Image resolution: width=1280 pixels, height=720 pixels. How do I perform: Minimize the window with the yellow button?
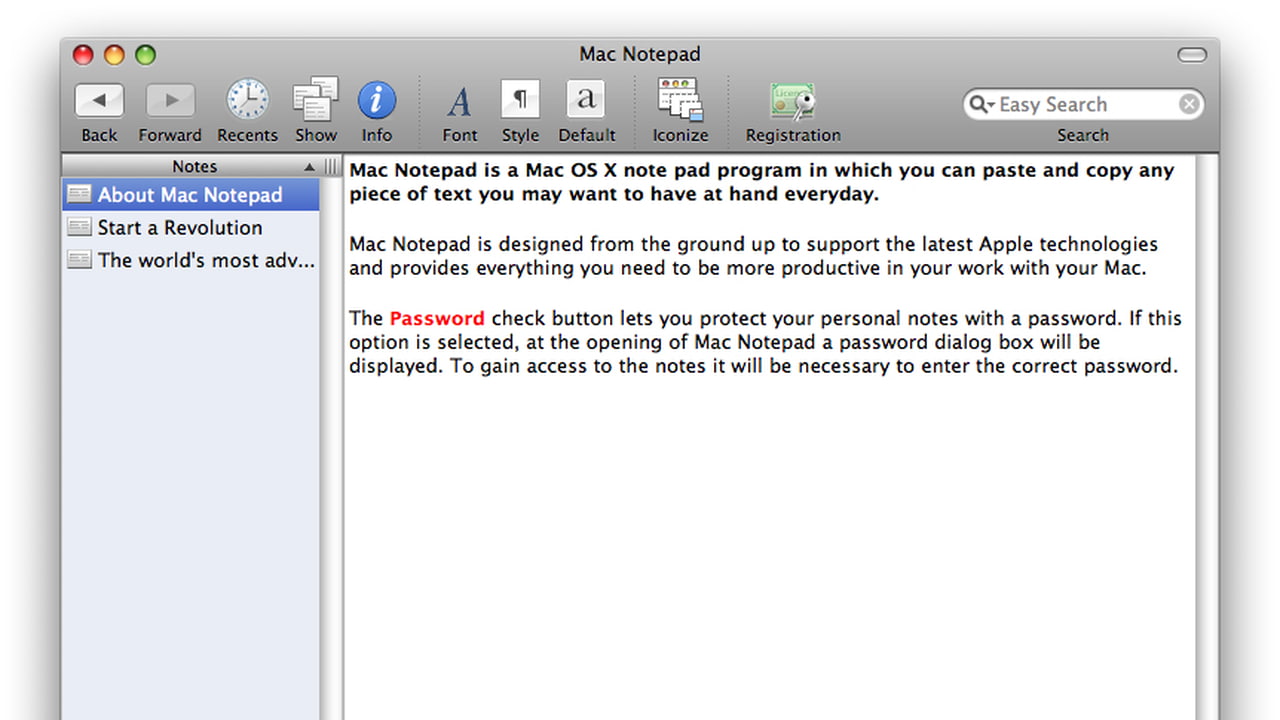(x=114, y=55)
